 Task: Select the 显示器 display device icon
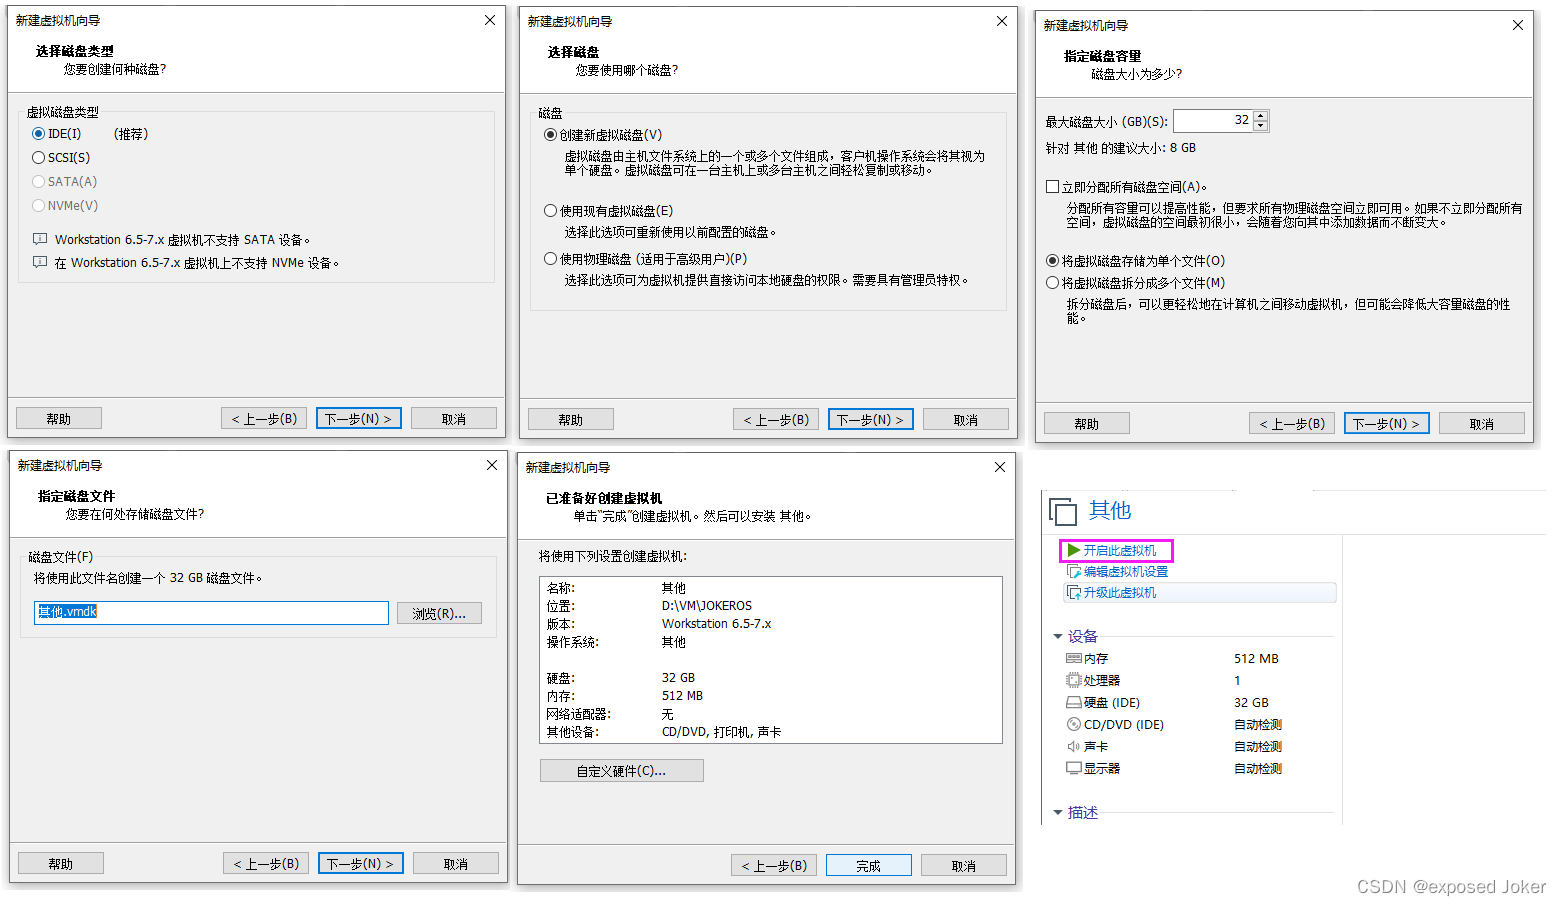tap(1074, 769)
